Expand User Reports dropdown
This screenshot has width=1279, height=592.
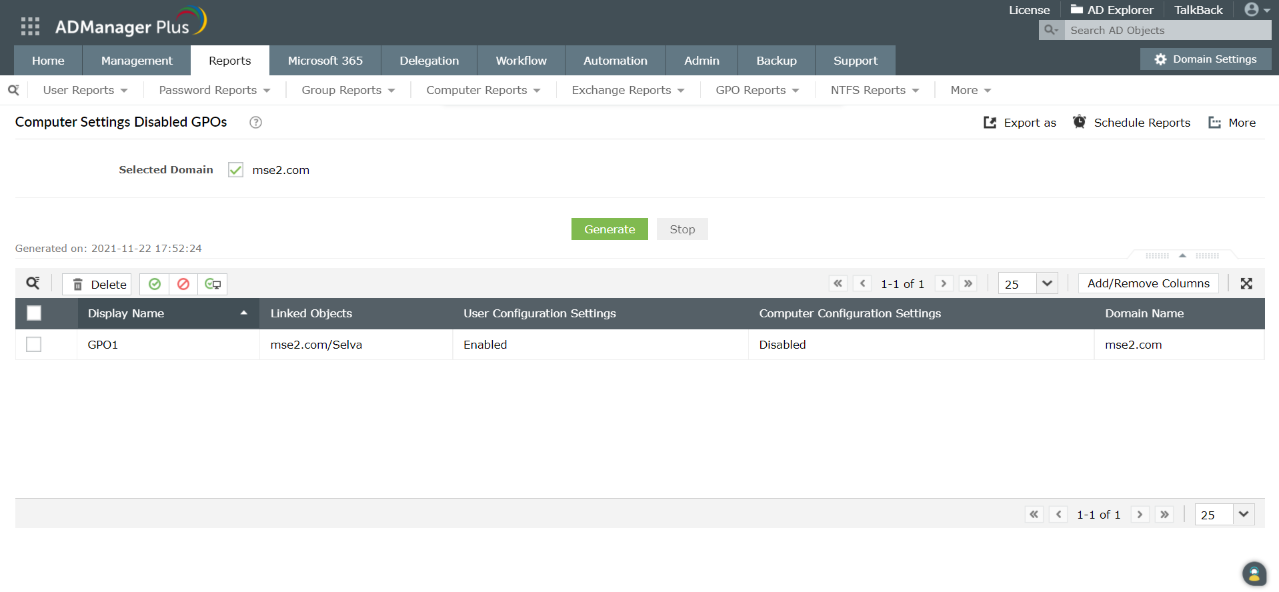coord(85,90)
